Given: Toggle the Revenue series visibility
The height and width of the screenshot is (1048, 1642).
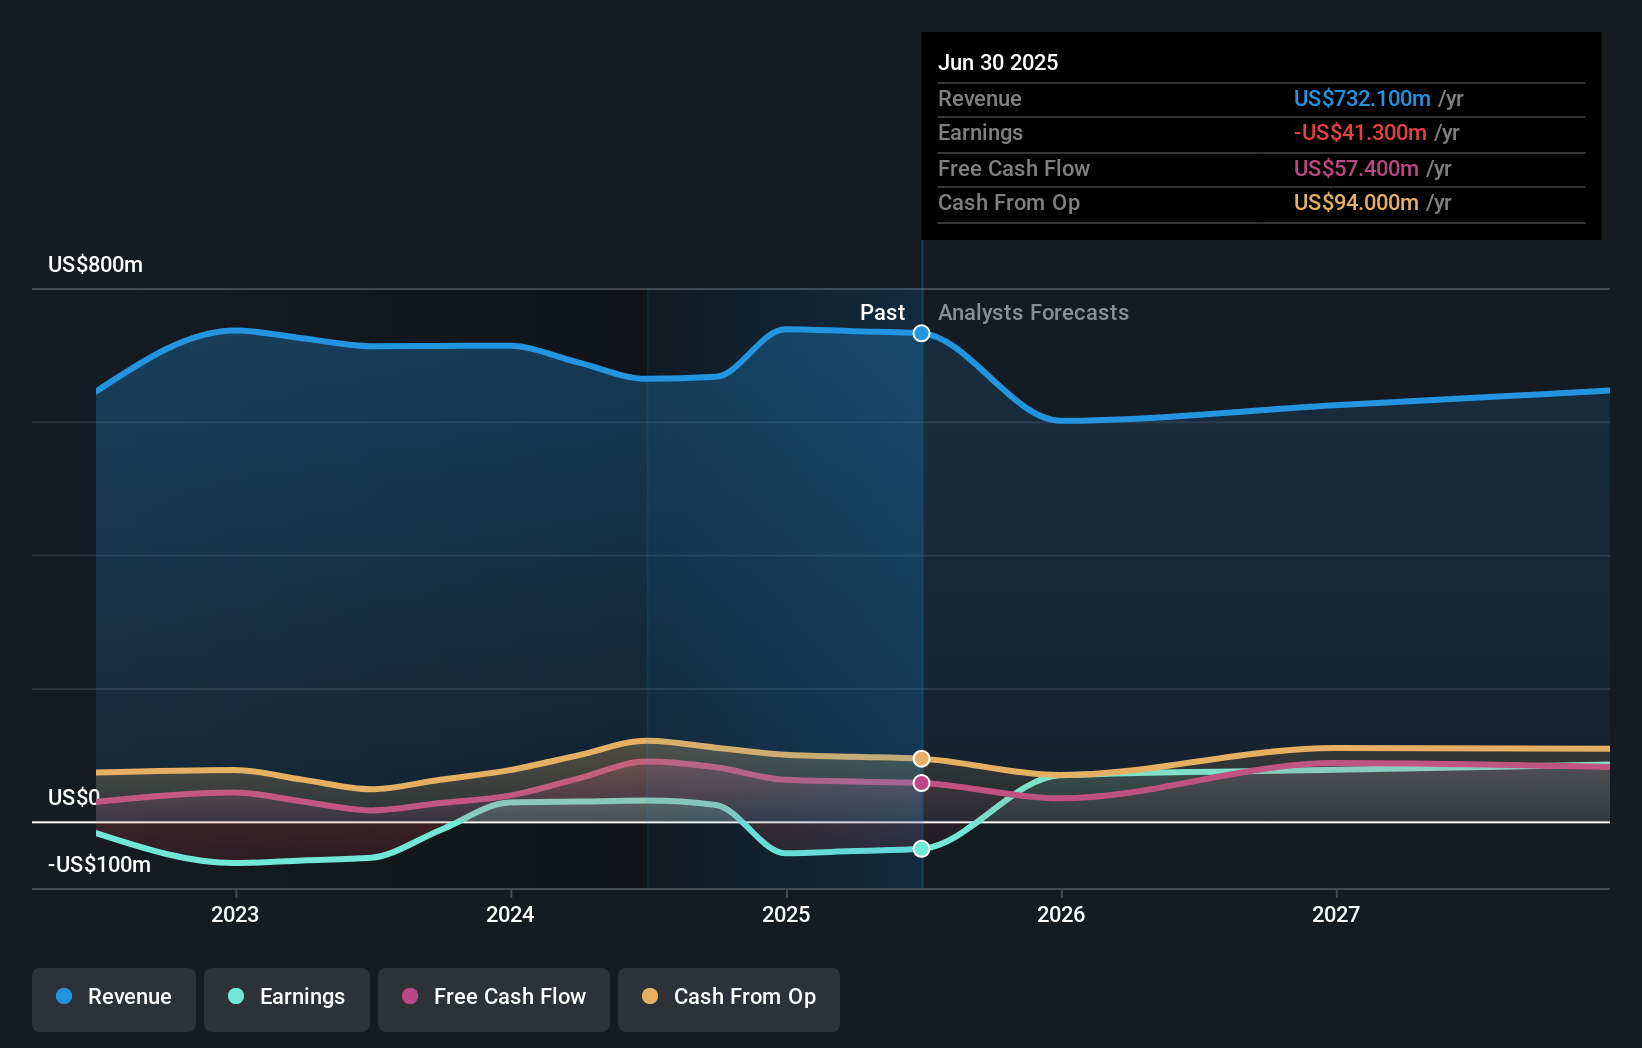Looking at the screenshot, I should (113, 997).
